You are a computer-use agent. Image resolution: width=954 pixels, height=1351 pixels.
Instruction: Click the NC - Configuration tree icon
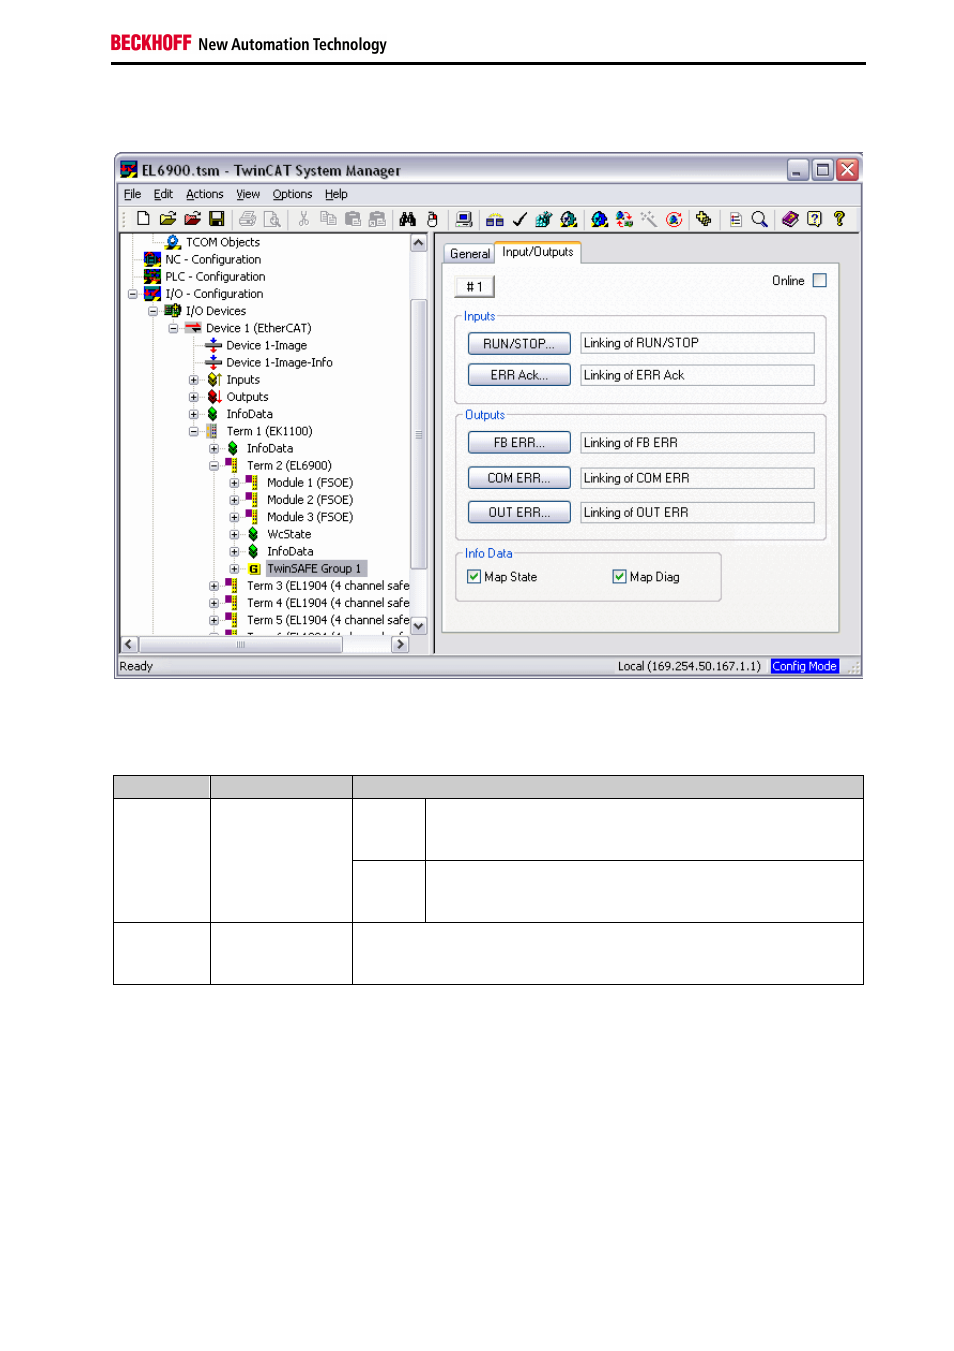[152, 259]
